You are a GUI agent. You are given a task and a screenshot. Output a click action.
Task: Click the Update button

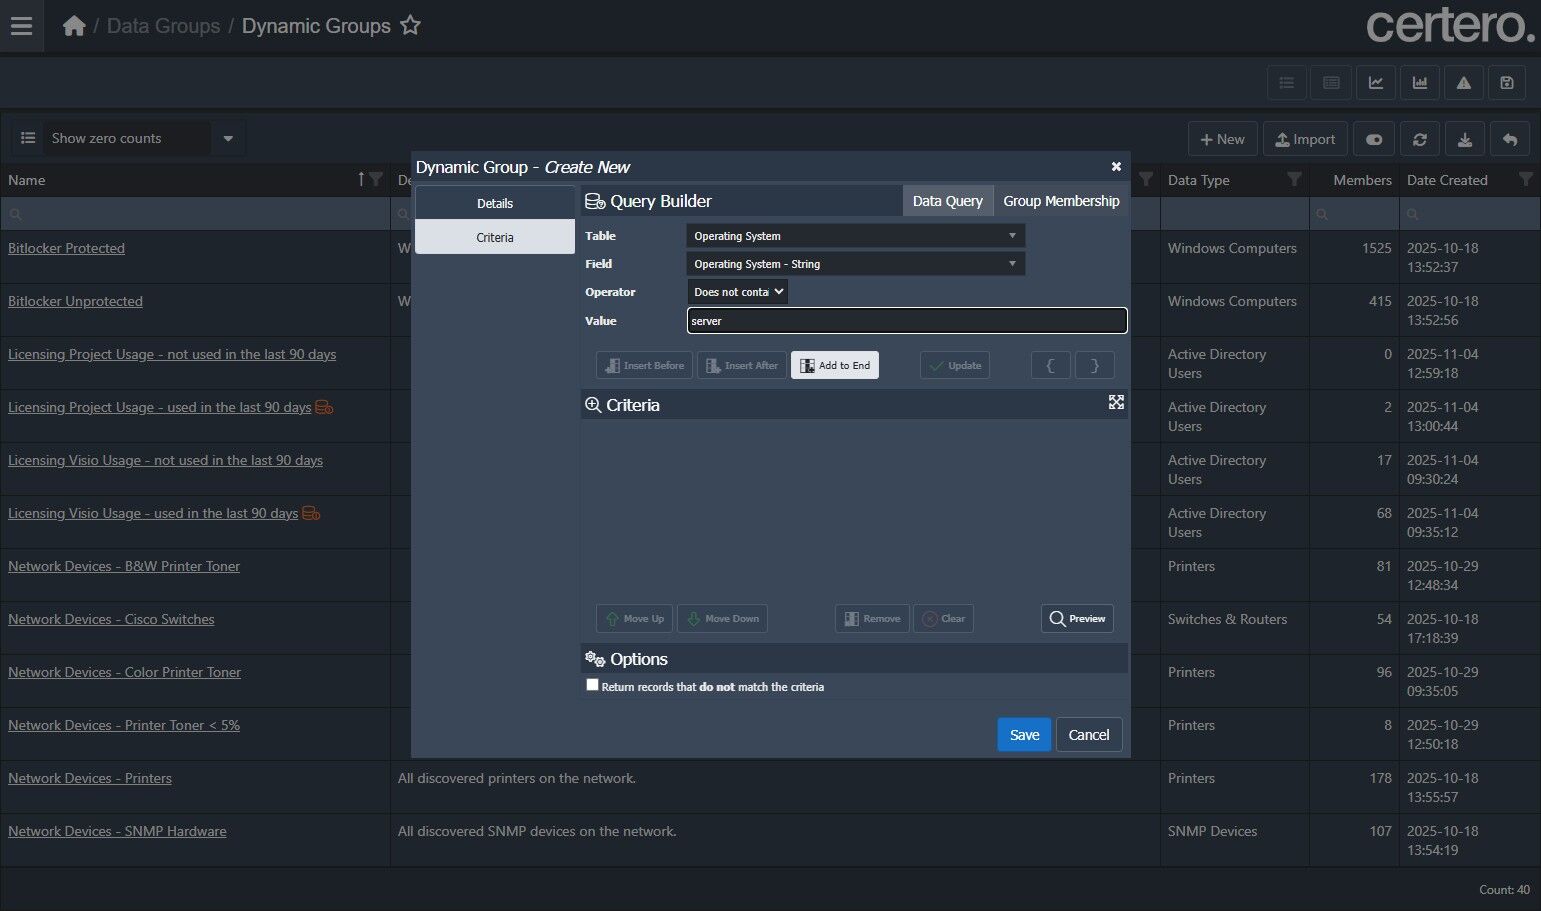click(x=955, y=365)
